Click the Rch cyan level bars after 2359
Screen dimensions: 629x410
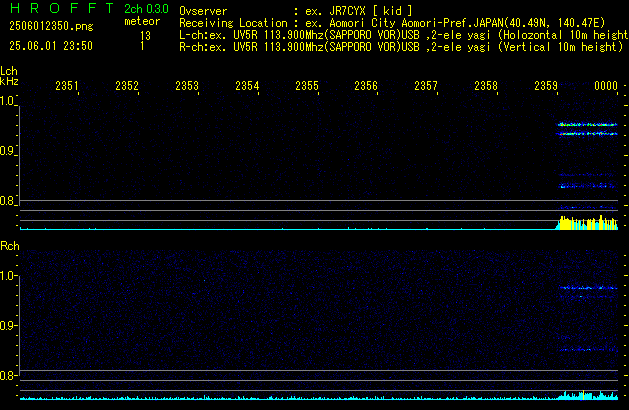click(x=588, y=395)
